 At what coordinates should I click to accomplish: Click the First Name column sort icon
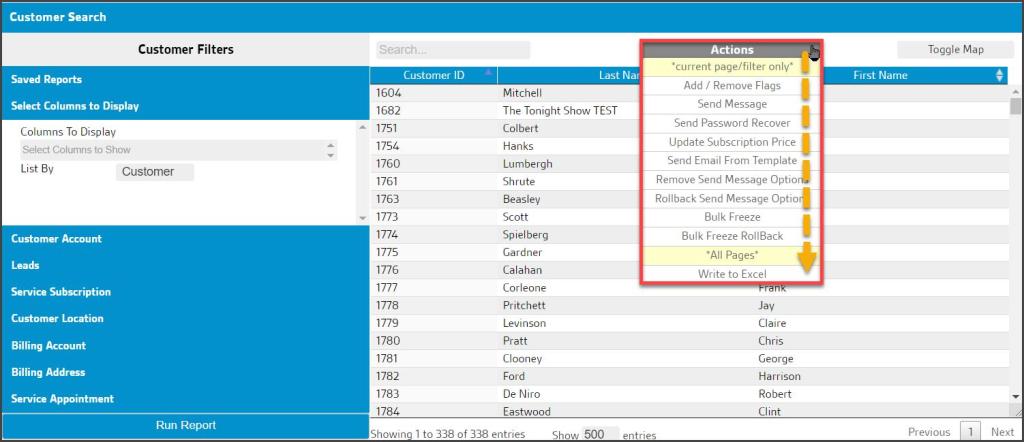[x=999, y=76]
